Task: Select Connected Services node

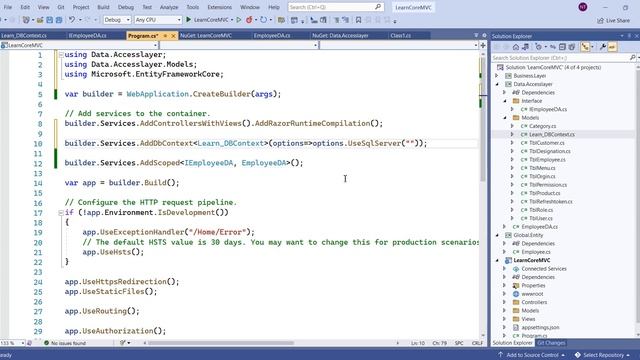Action: [544, 269]
